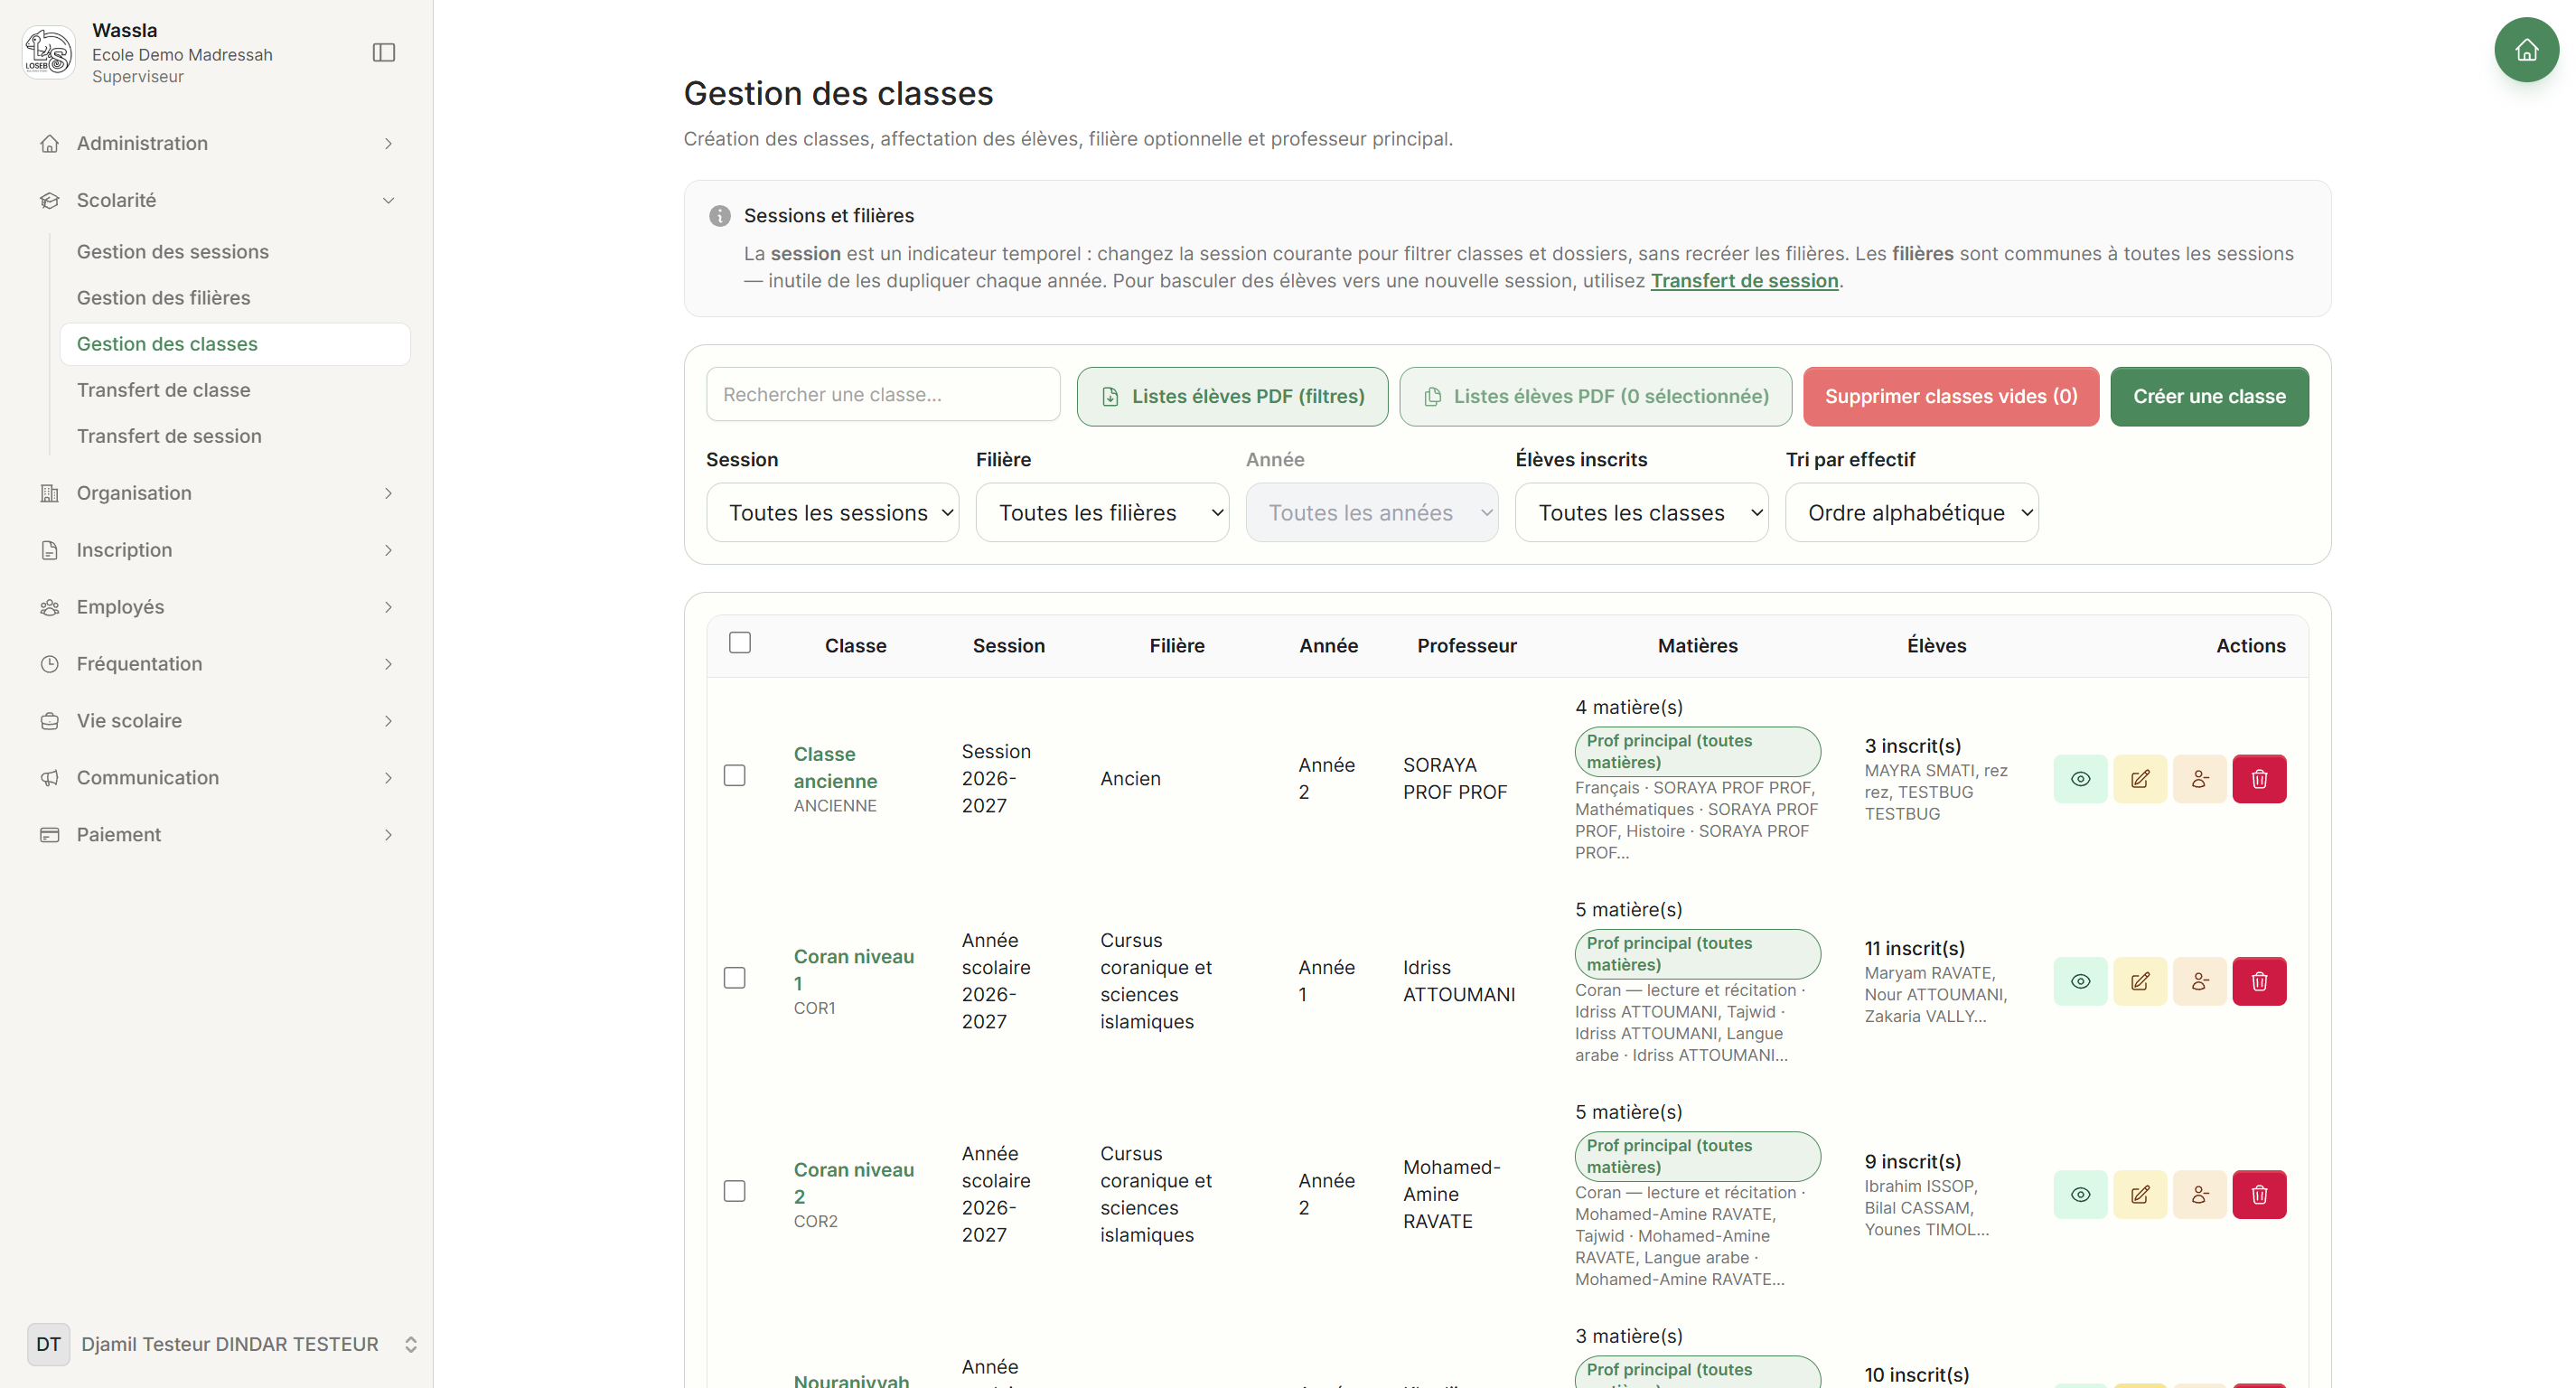View details of Coran niveau 1

click(2080, 981)
